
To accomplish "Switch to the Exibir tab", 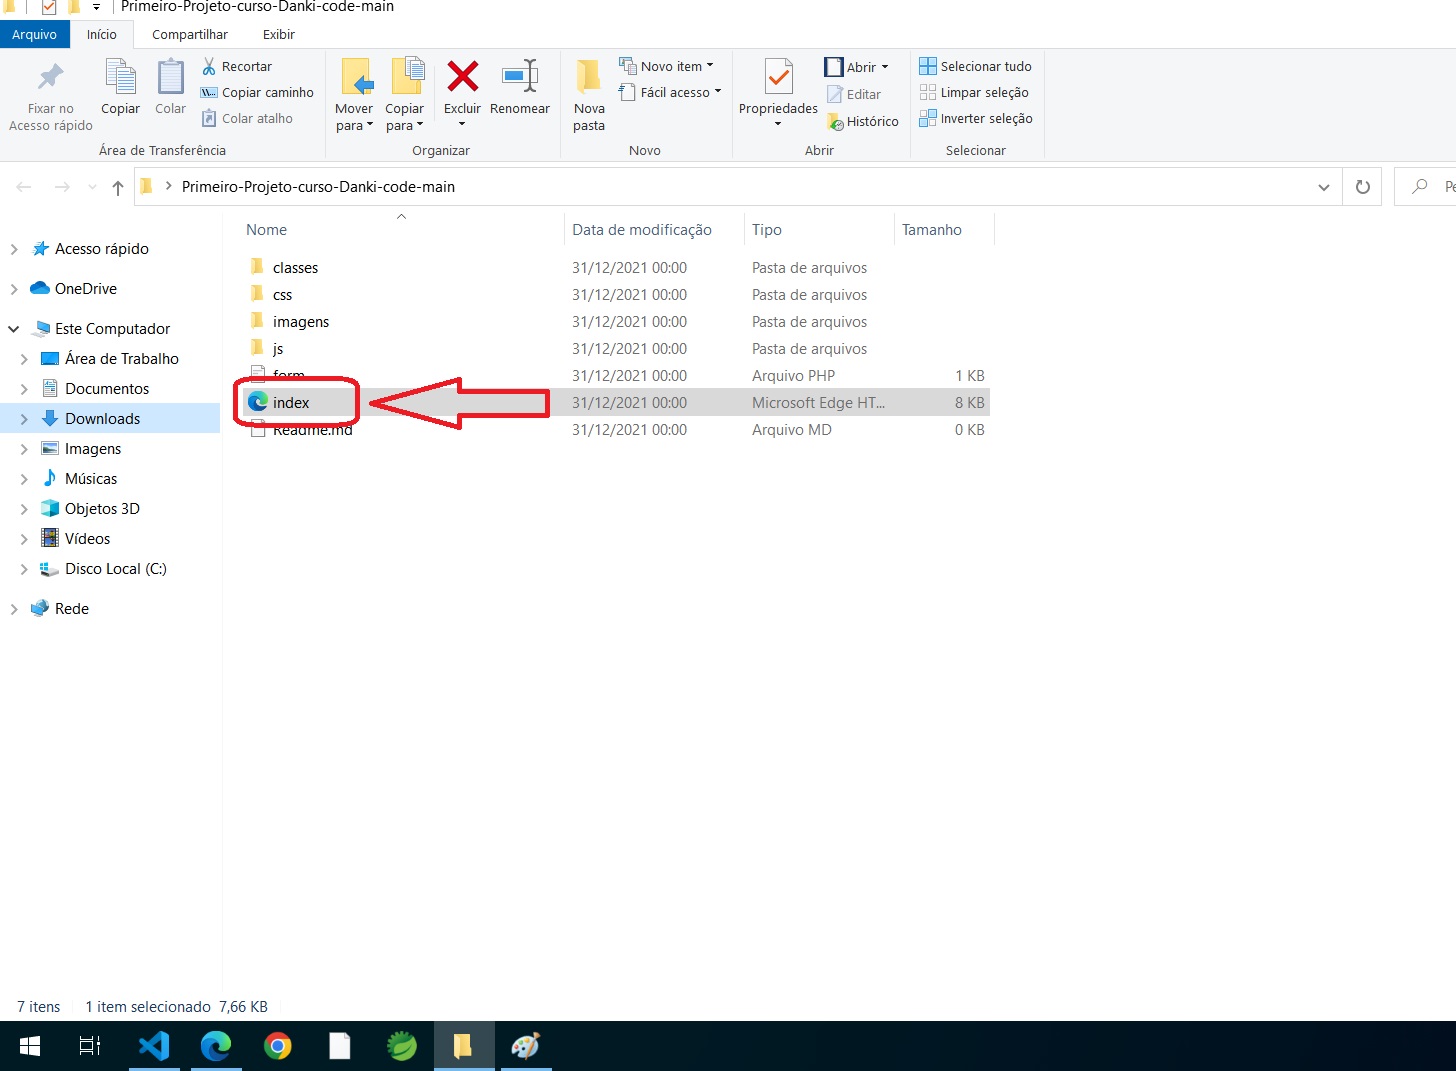I will 279,34.
